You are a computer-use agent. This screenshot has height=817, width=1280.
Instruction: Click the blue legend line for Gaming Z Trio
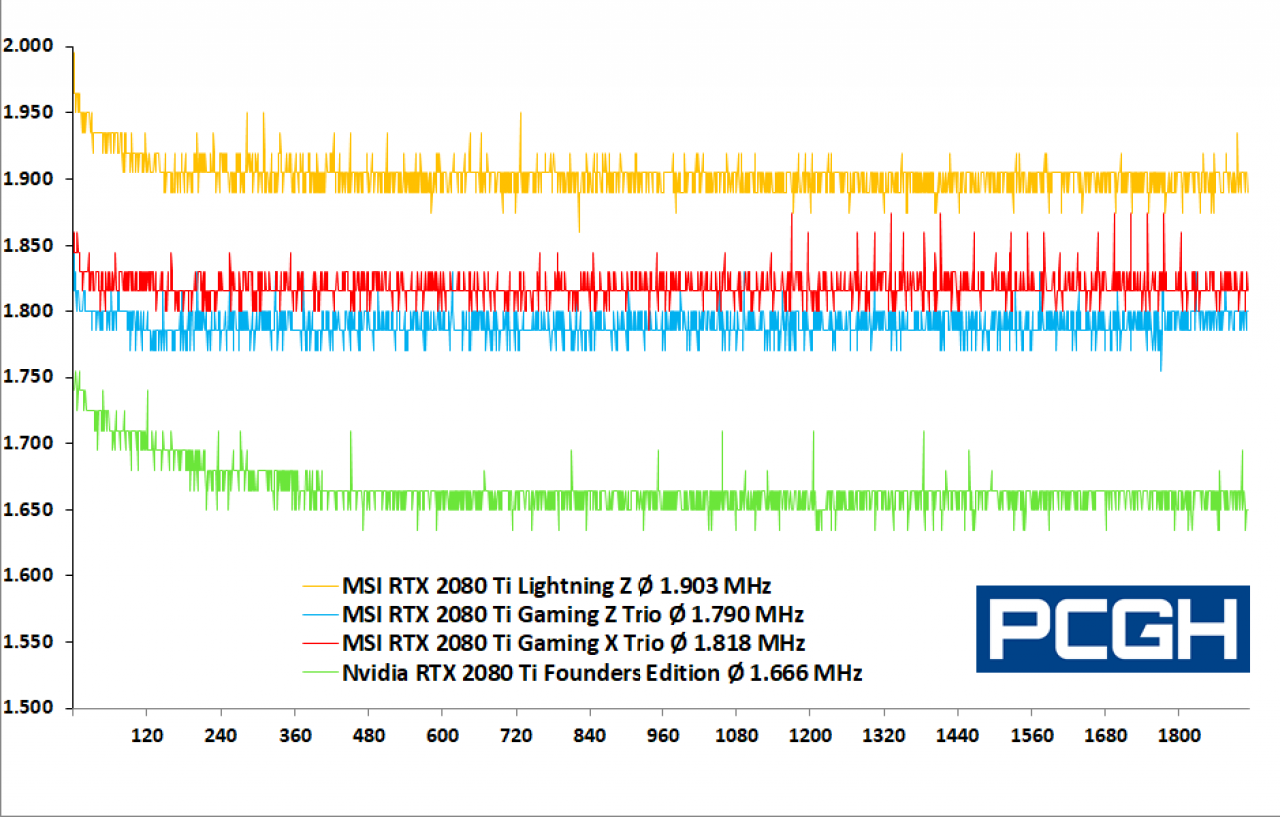click(x=321, y=613)
